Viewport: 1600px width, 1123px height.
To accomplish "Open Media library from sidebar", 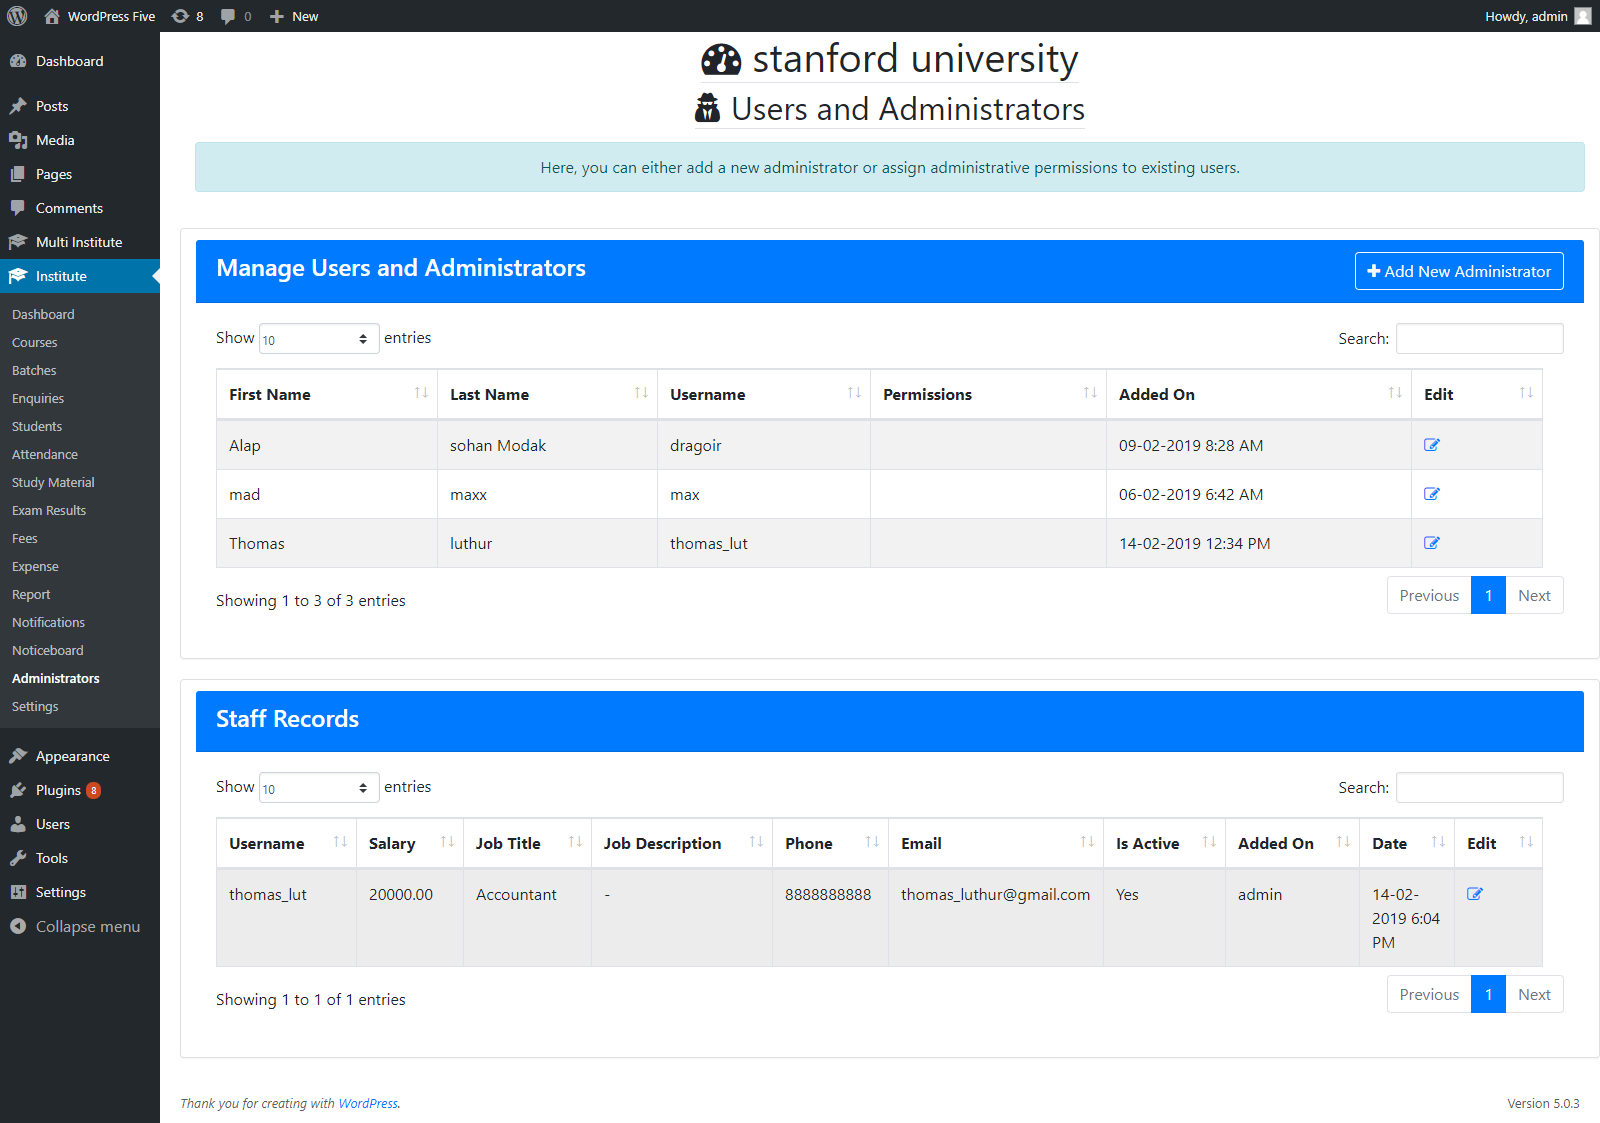I will pyautogui.click(x=80, y=140).
